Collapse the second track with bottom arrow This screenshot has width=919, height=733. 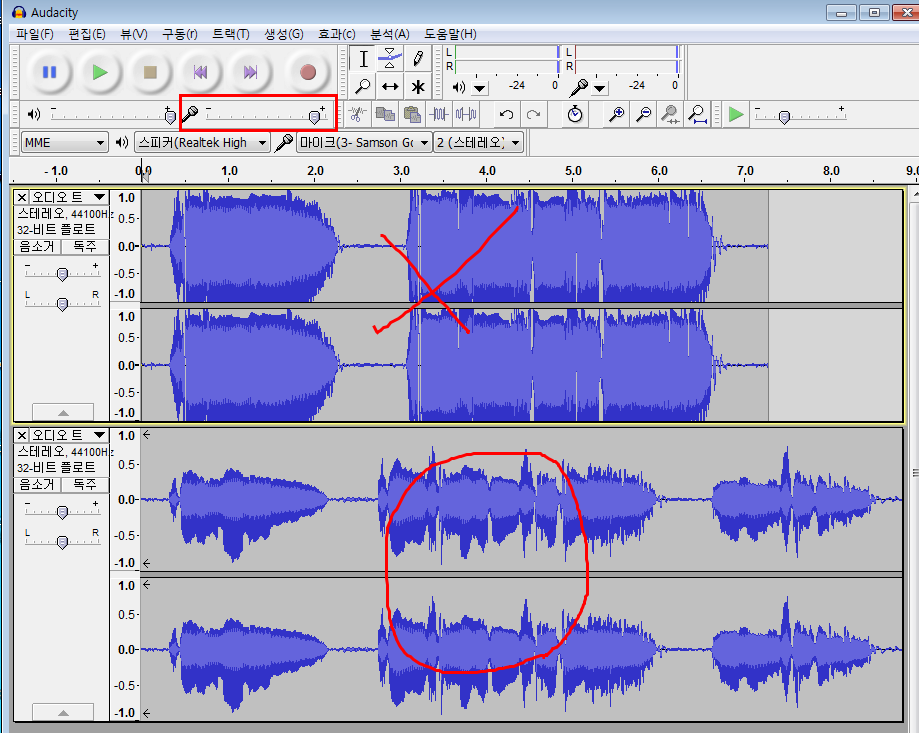coord(63,712)
